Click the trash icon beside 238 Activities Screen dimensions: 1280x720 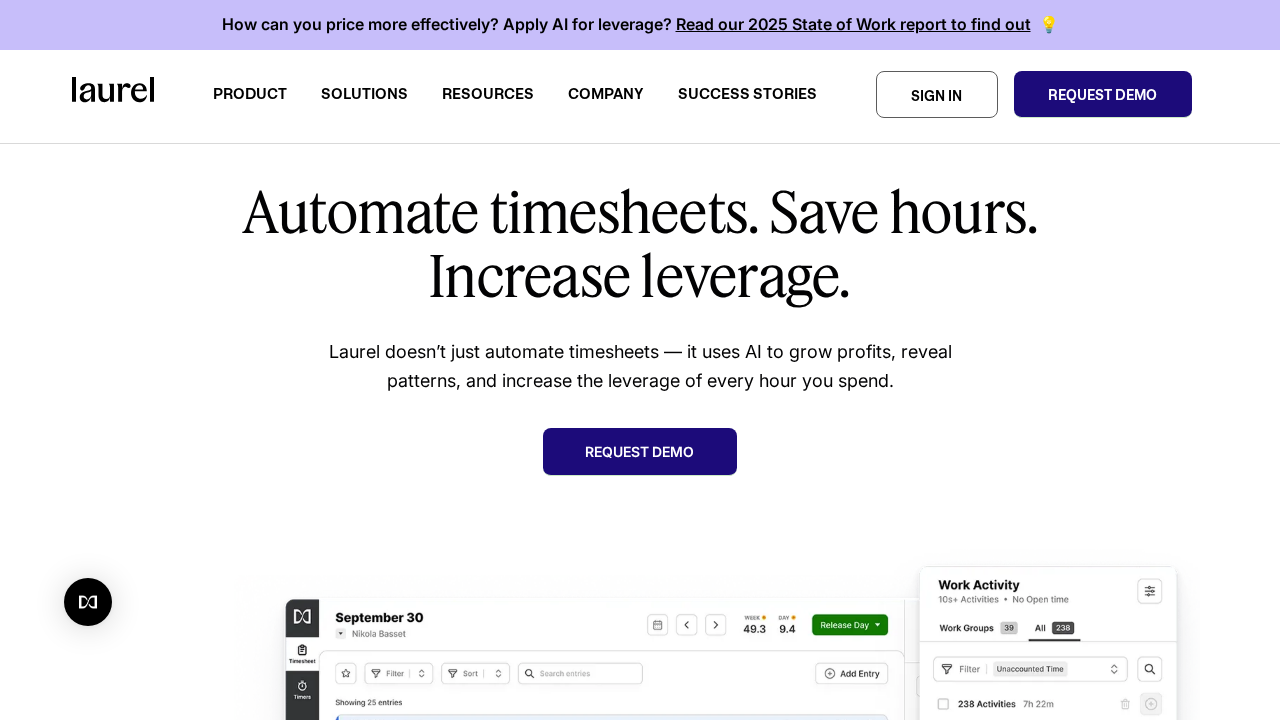coord(1125,704)
